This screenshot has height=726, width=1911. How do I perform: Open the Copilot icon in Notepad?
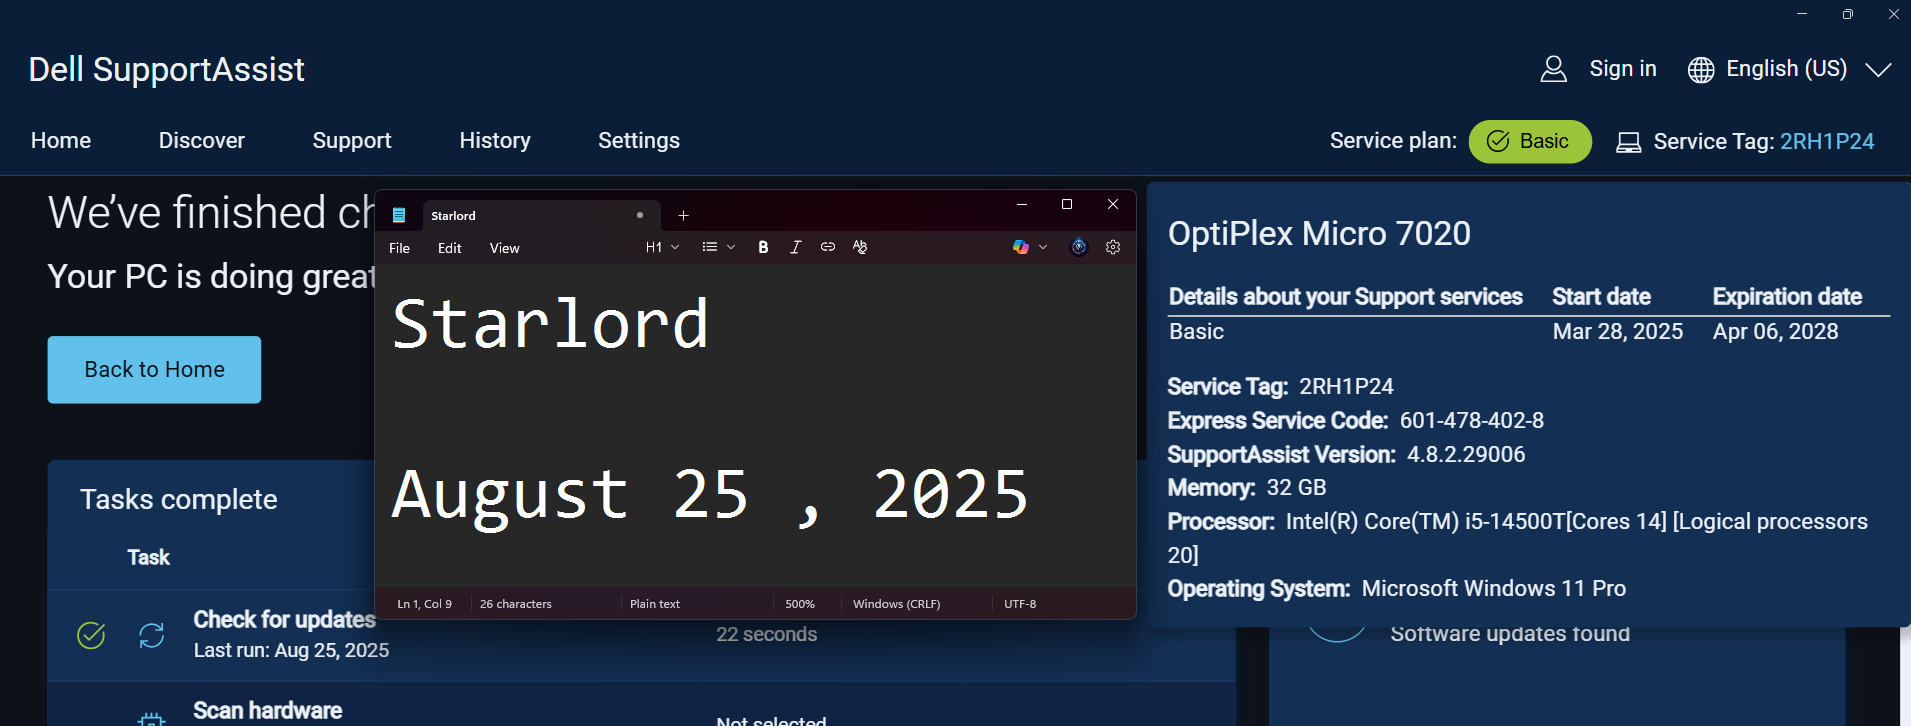(1020, 247)
